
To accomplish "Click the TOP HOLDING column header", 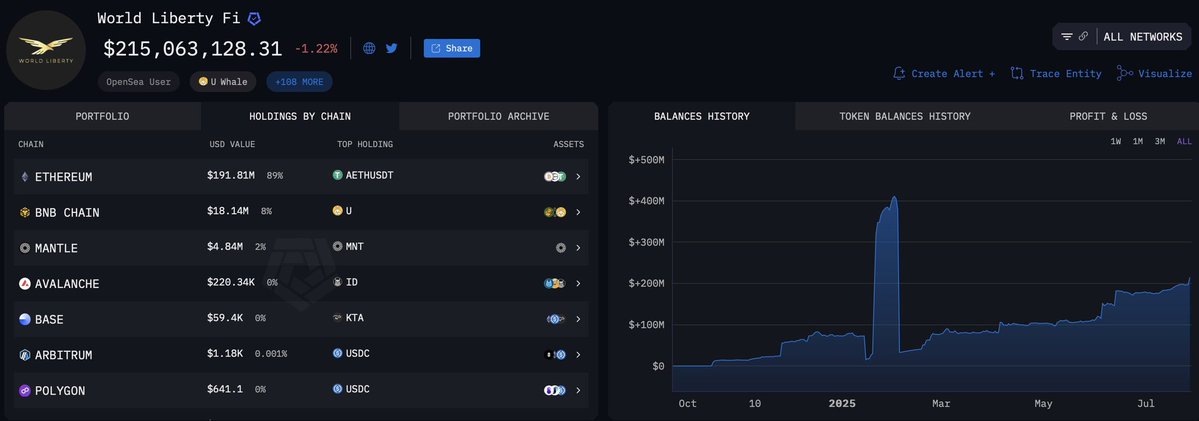I will (x=365, y=144).
